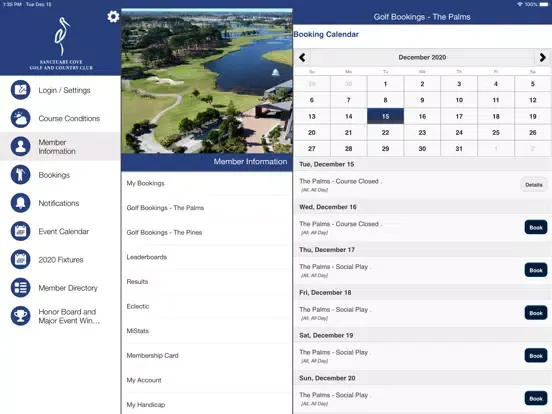Image resolution: width=552 pixels, height=414 pixels.
Task: Book Thu, December 17 Social Play
Action: pos(536,270)
